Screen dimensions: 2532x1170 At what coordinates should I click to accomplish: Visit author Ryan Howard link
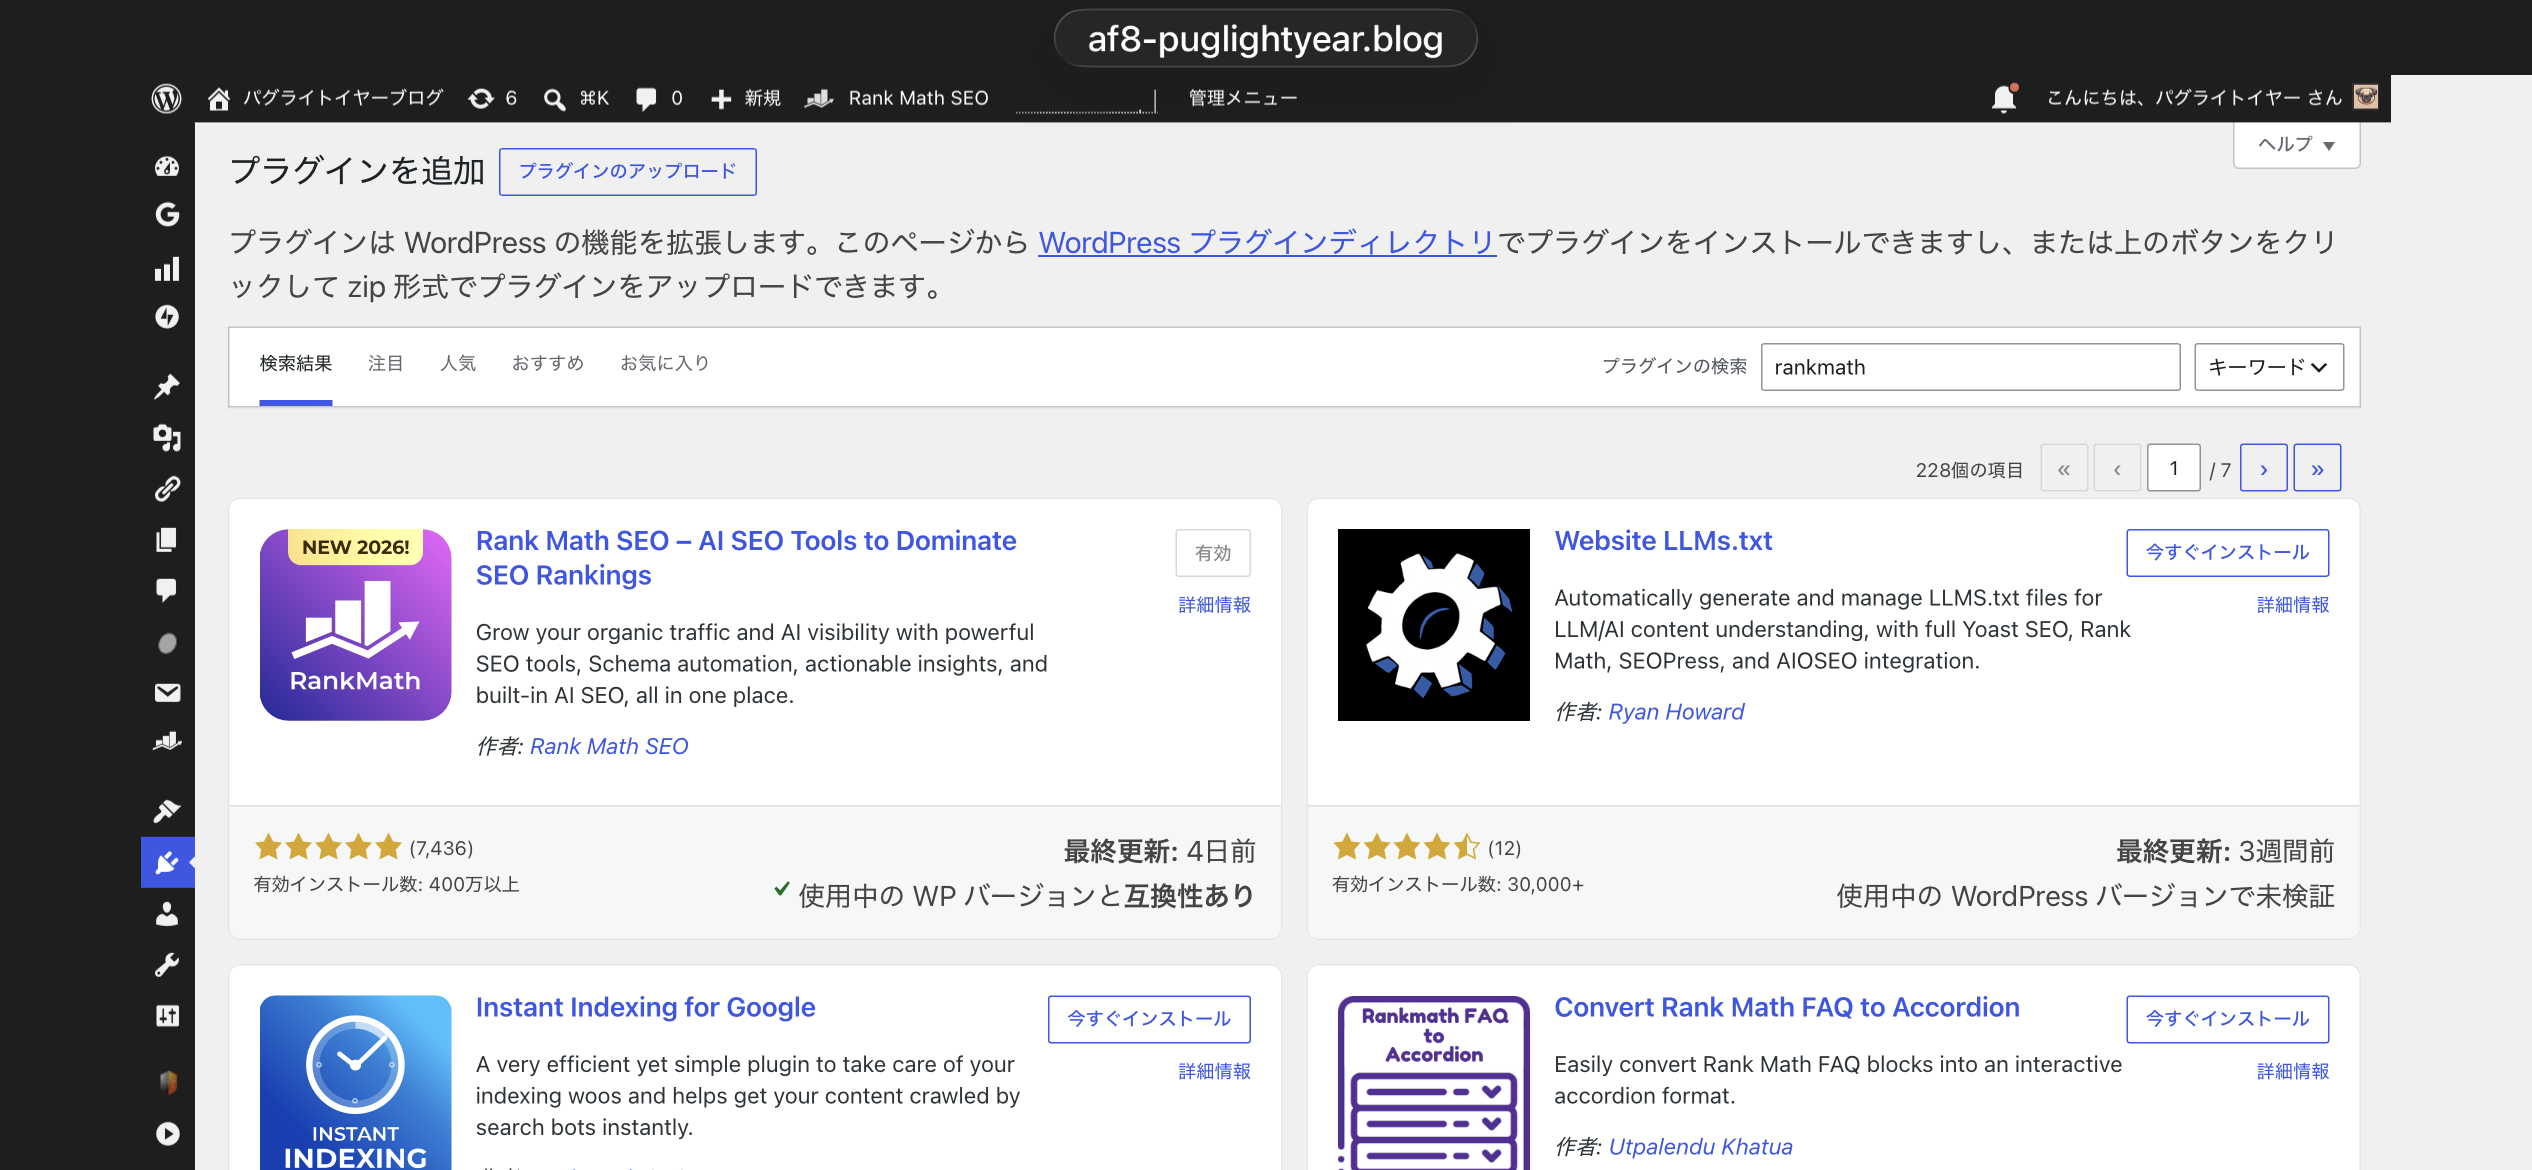pyautogui.click(x=1676, y=712)
